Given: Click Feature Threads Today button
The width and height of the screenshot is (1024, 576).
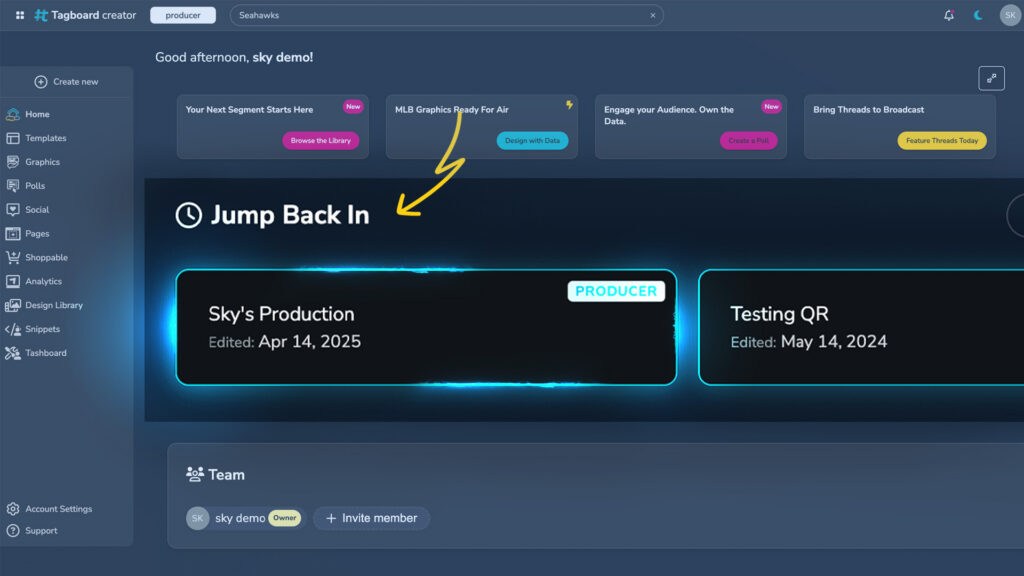Looking at the screenshot, I should [942, 140].
